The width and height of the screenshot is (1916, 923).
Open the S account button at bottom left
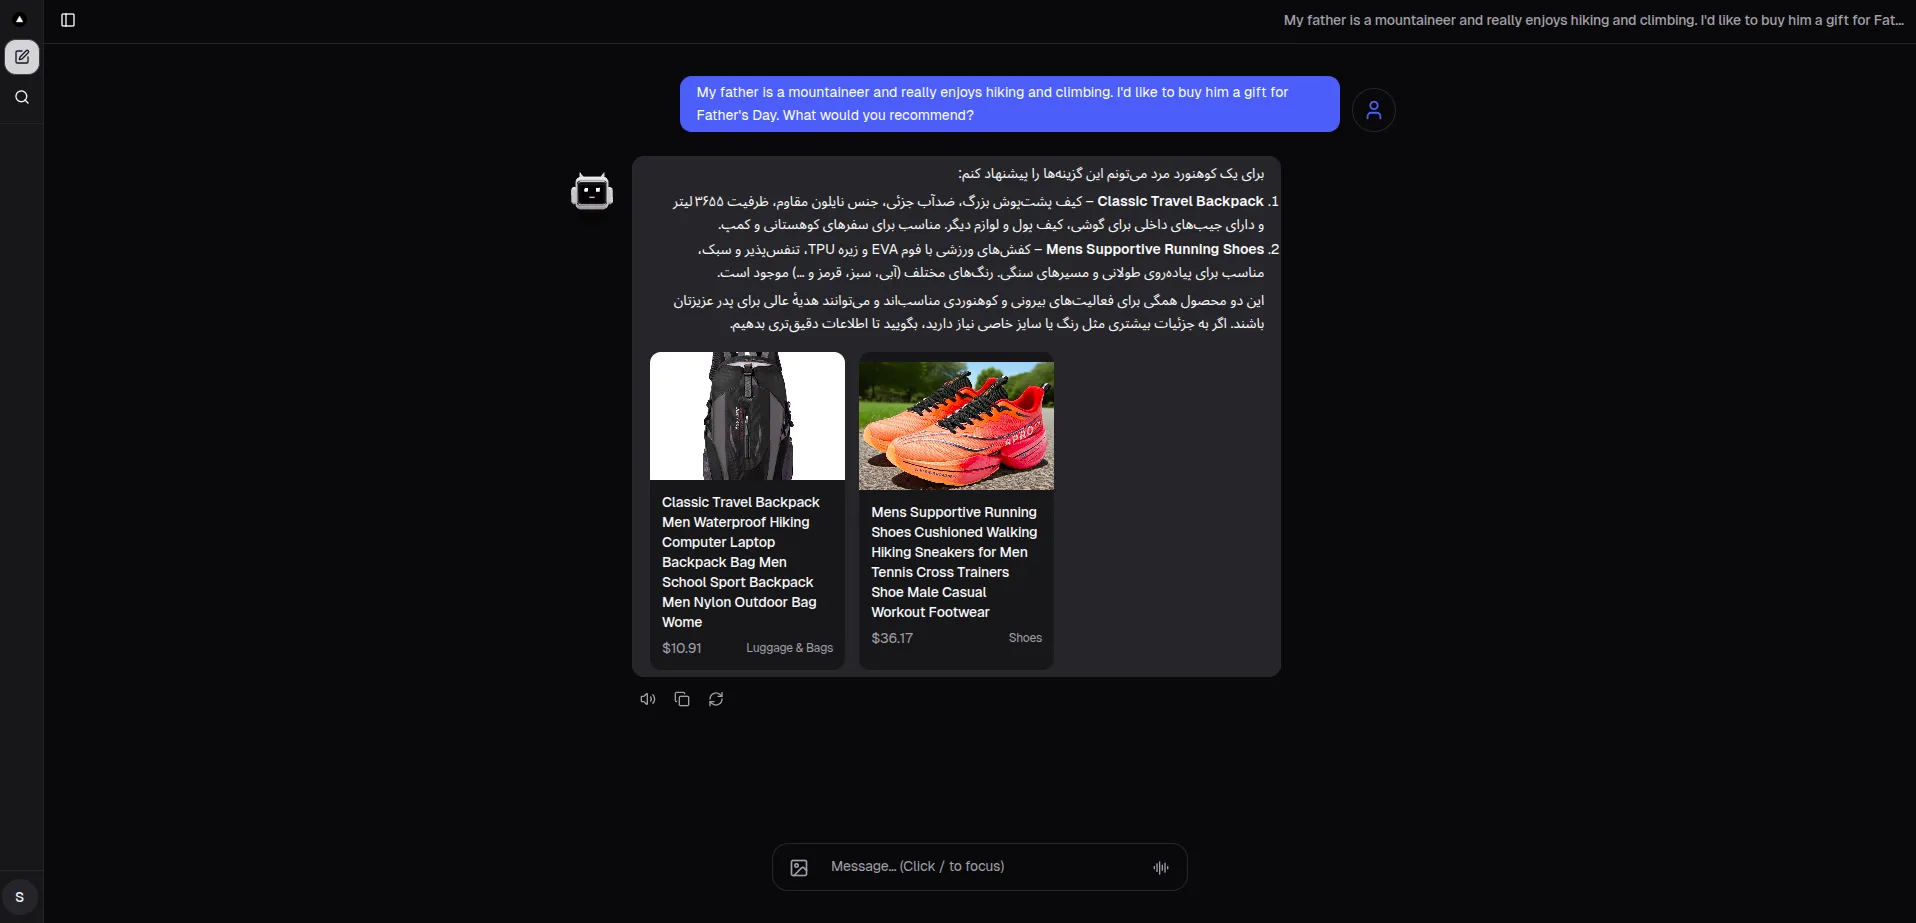pos(20,897)
